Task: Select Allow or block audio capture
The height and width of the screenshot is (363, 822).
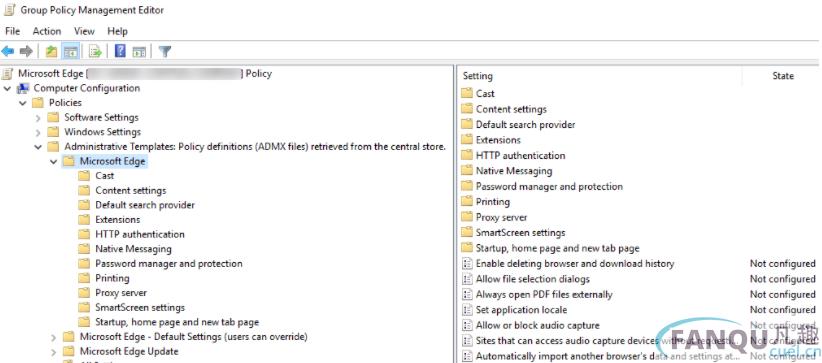Action: tap(537, 326)
